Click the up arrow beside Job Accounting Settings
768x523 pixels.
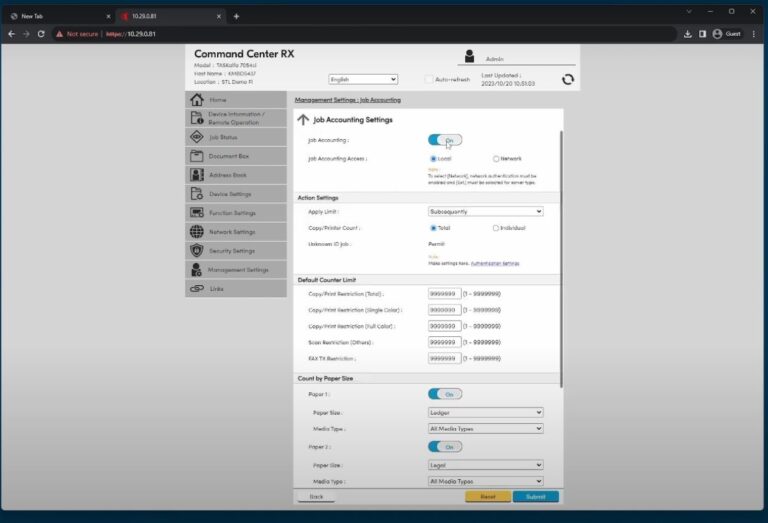tap(303, 119)
